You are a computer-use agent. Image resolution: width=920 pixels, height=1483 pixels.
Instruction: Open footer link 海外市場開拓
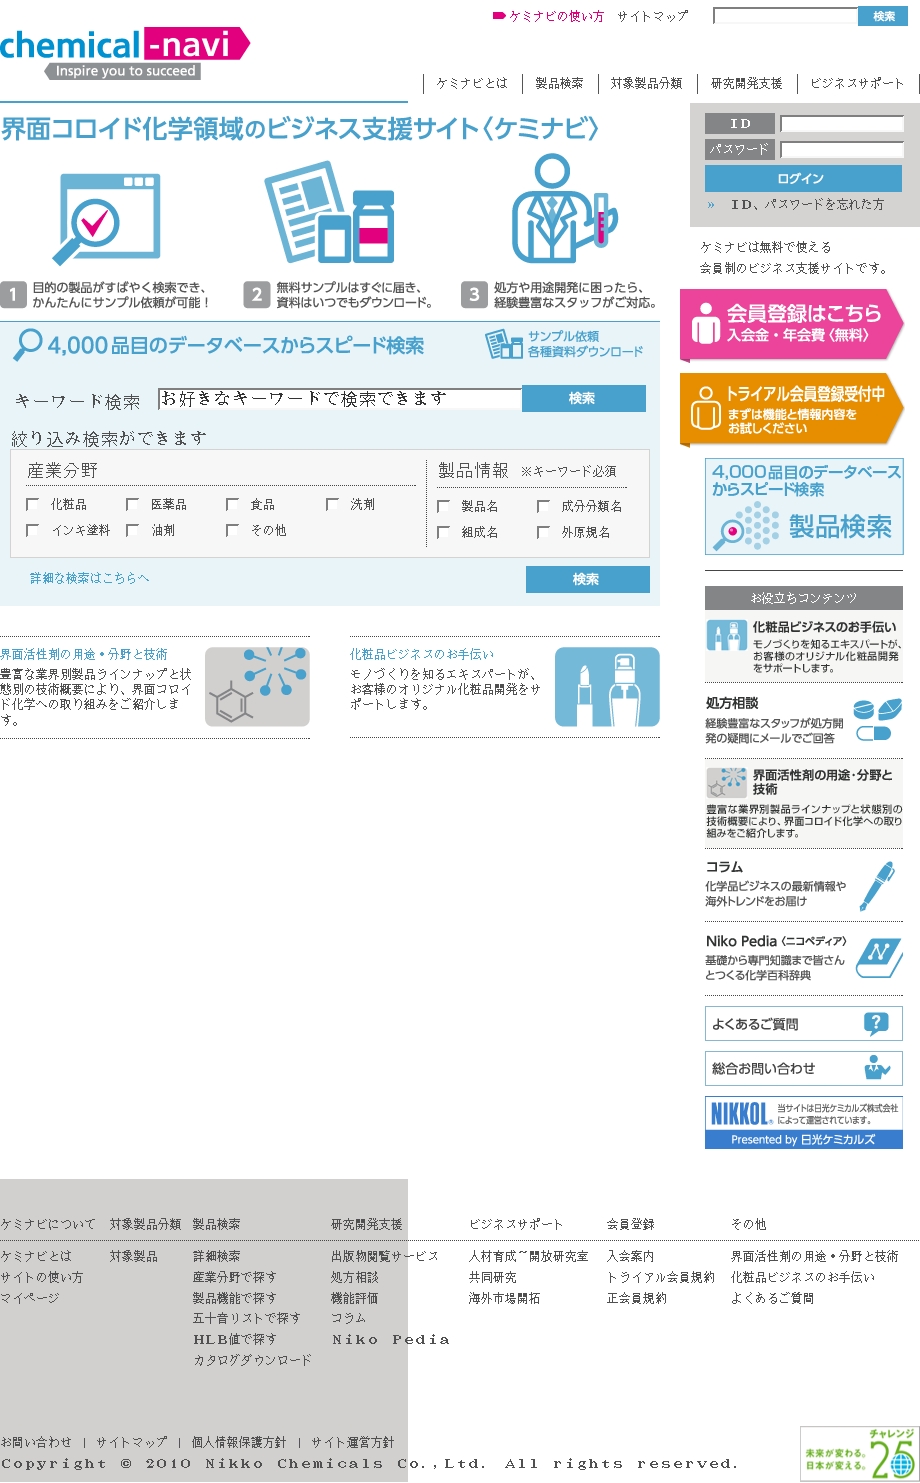pyautogui.click(x=504, y=1298)
